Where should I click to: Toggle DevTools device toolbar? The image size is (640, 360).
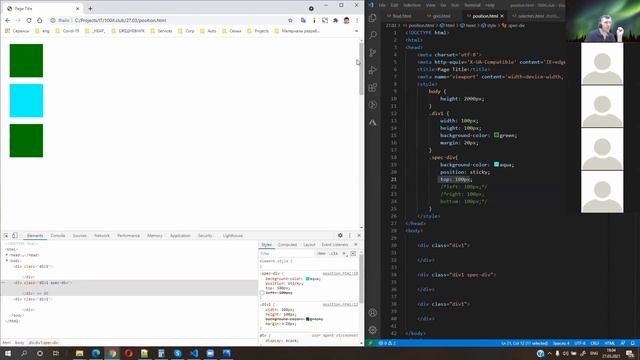pyautogui.click(x=15, y=236)
